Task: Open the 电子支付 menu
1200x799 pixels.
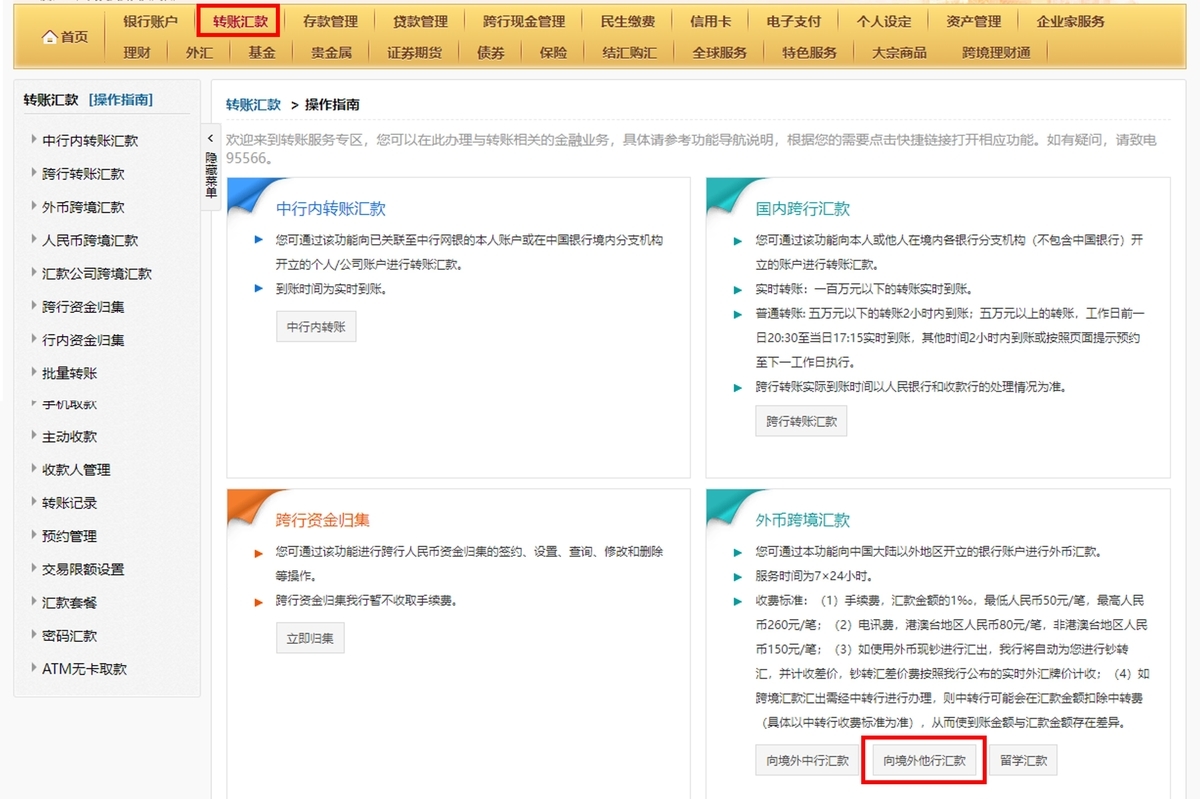Action: (793, 19)
